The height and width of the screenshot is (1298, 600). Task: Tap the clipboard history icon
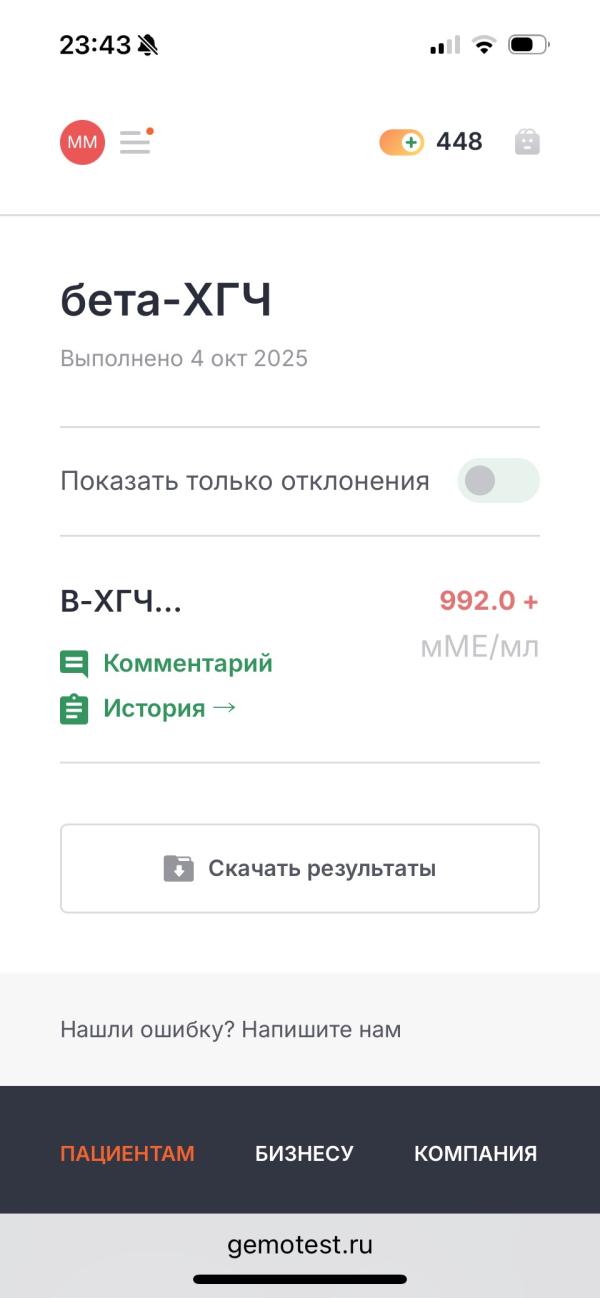(74, 709)
